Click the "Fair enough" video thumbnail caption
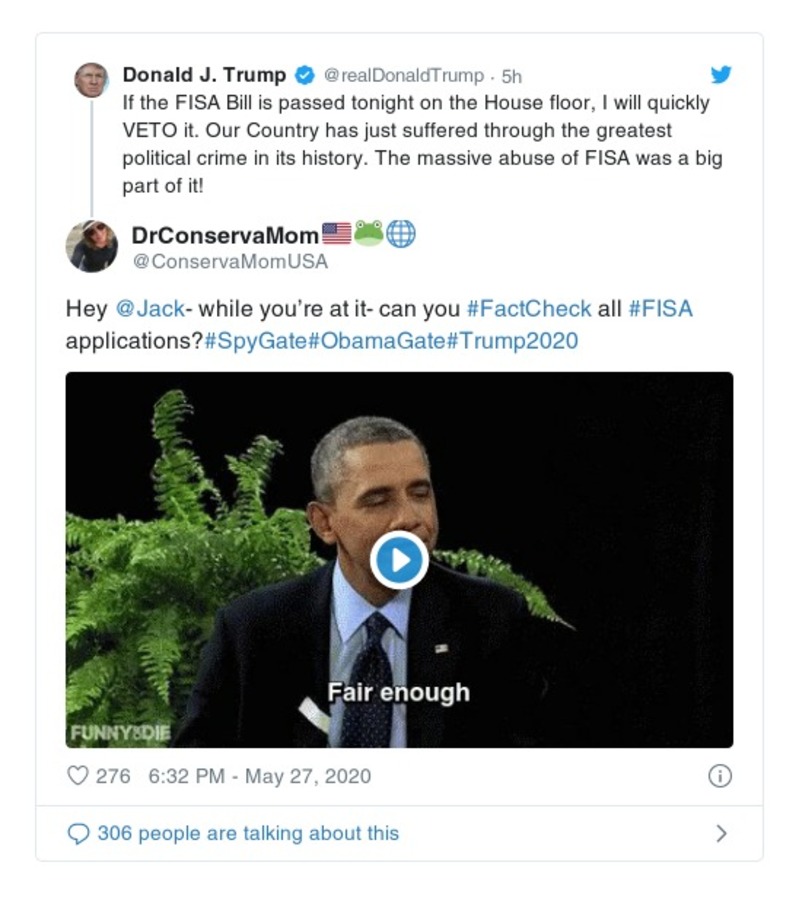The width and height of the screenshot is (799, 910). (x=398, y=692)
